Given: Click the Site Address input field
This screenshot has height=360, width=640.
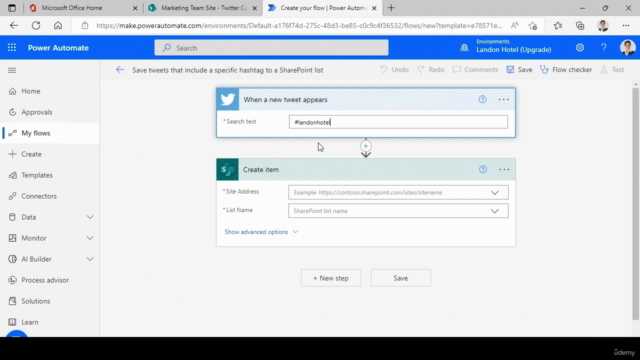Looking at the screenshot, I should pyautogui.click(x=398, y=193).
